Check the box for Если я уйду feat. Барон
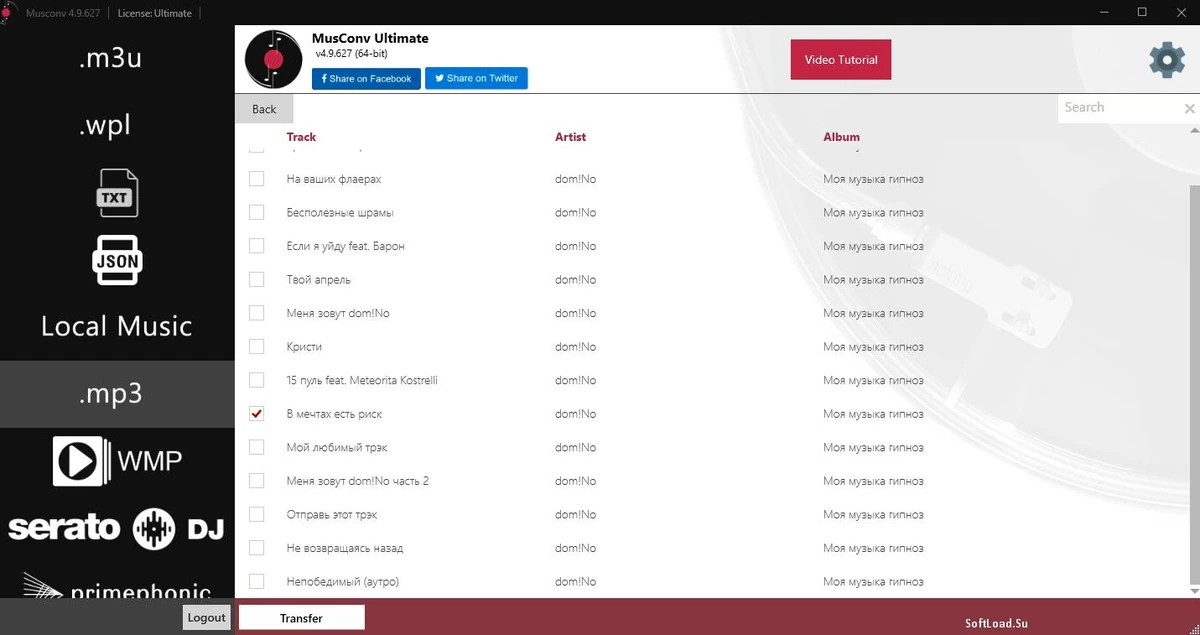The image size is (1200, 635). [257, 246]
